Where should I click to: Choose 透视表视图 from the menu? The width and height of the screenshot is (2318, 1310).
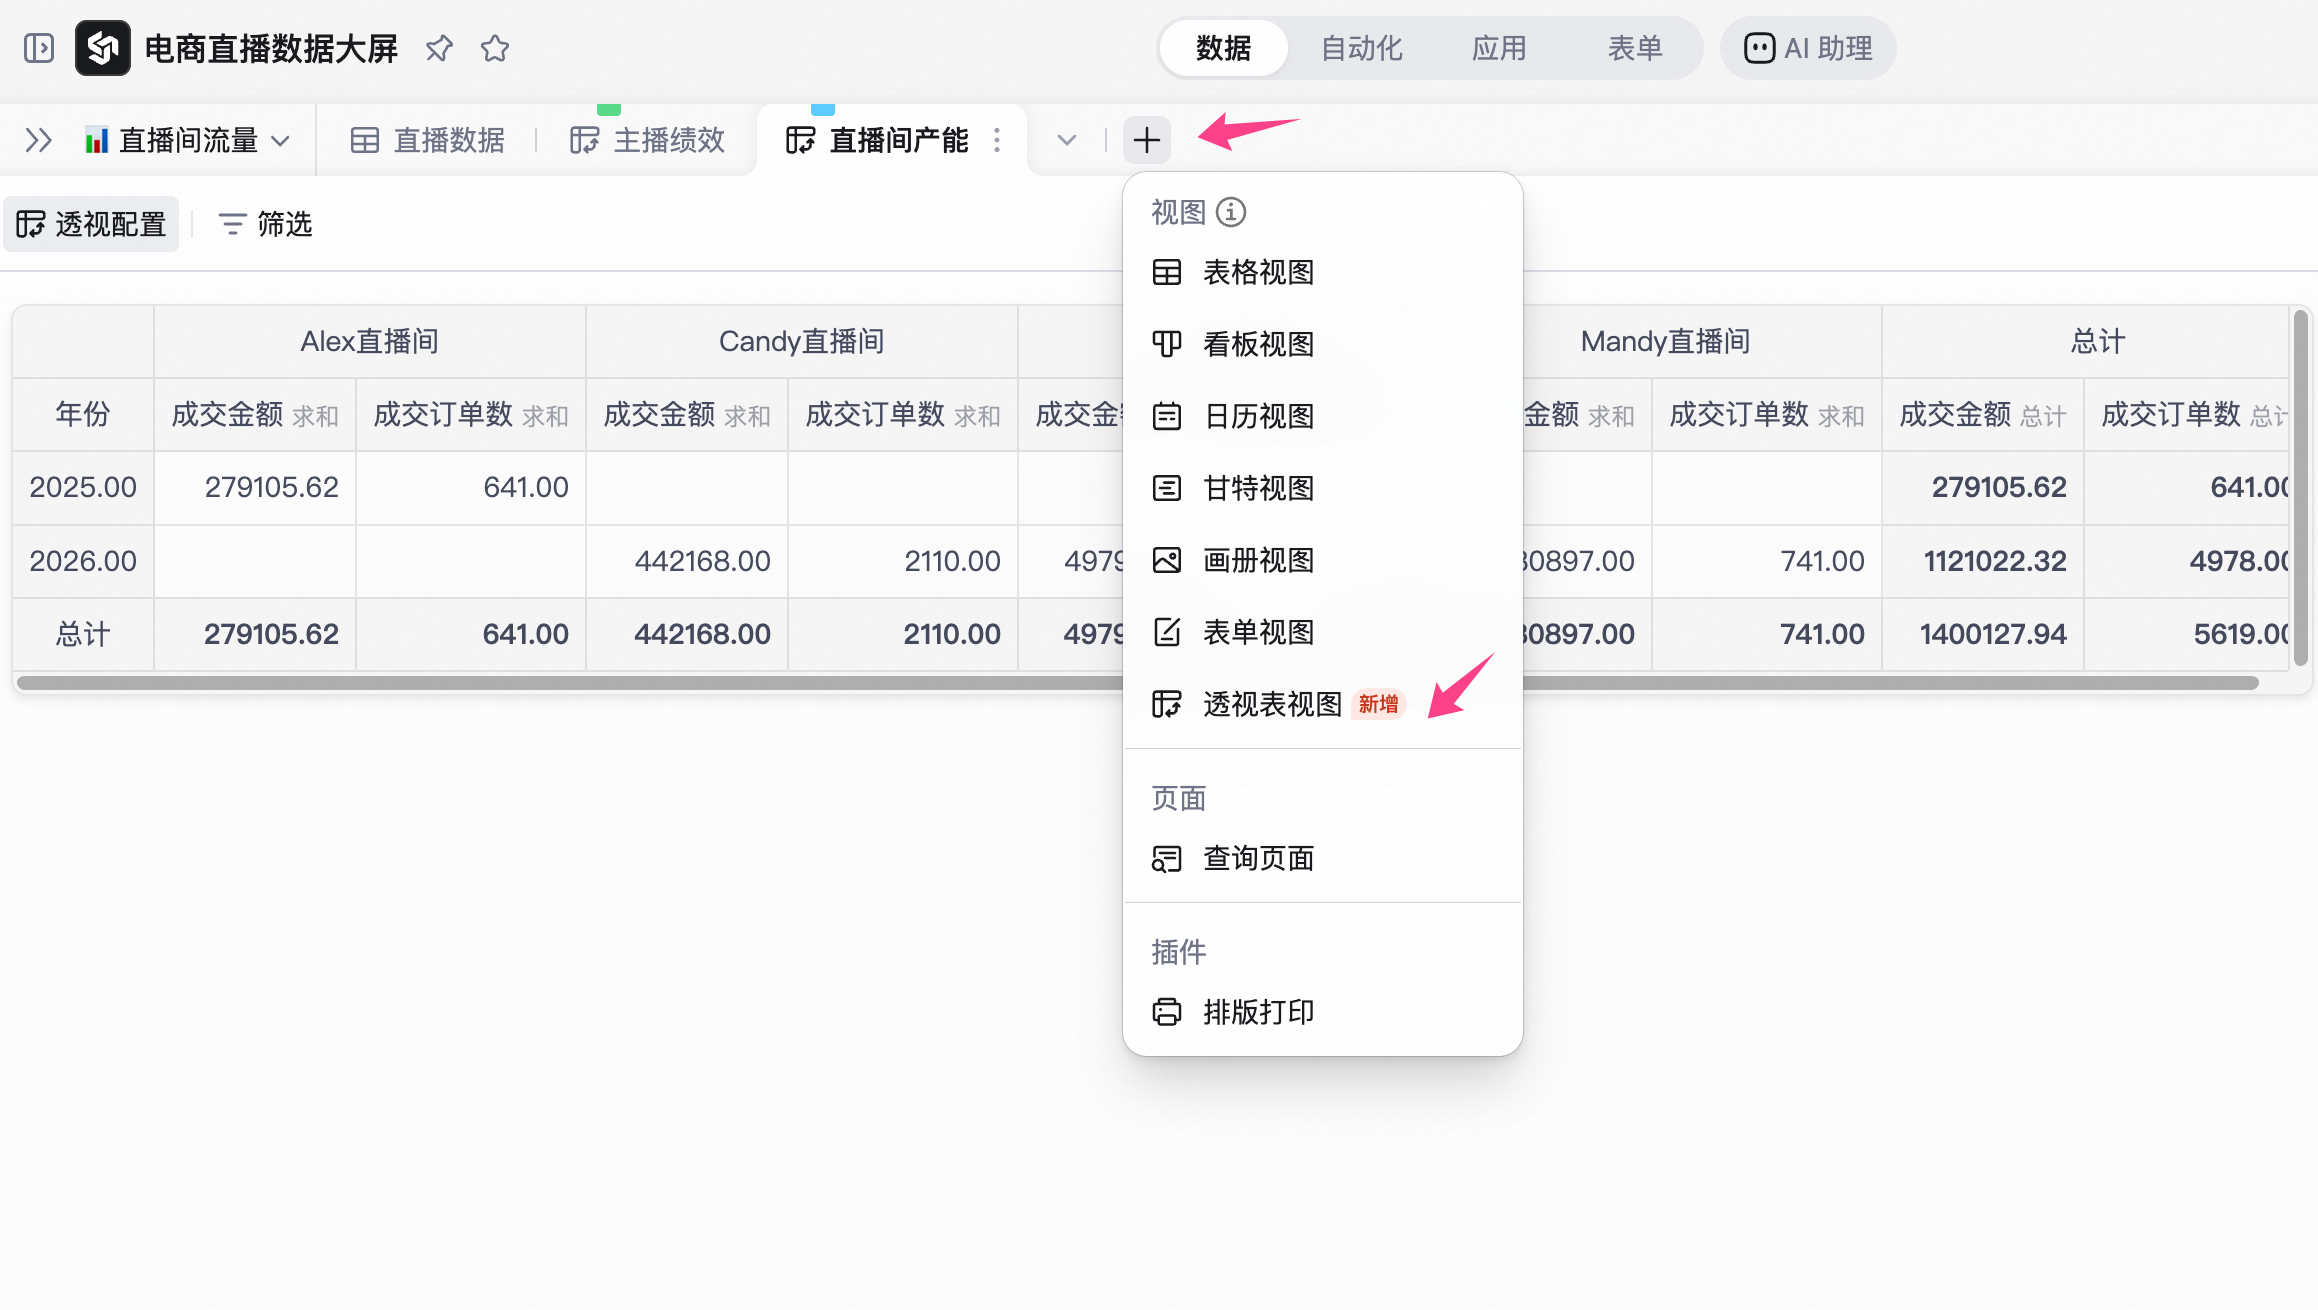click(1272, 704)
